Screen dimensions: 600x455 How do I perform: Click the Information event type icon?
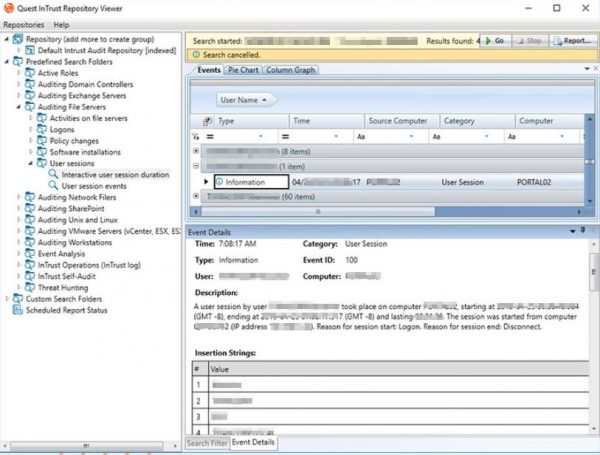(x=219, y=182)
